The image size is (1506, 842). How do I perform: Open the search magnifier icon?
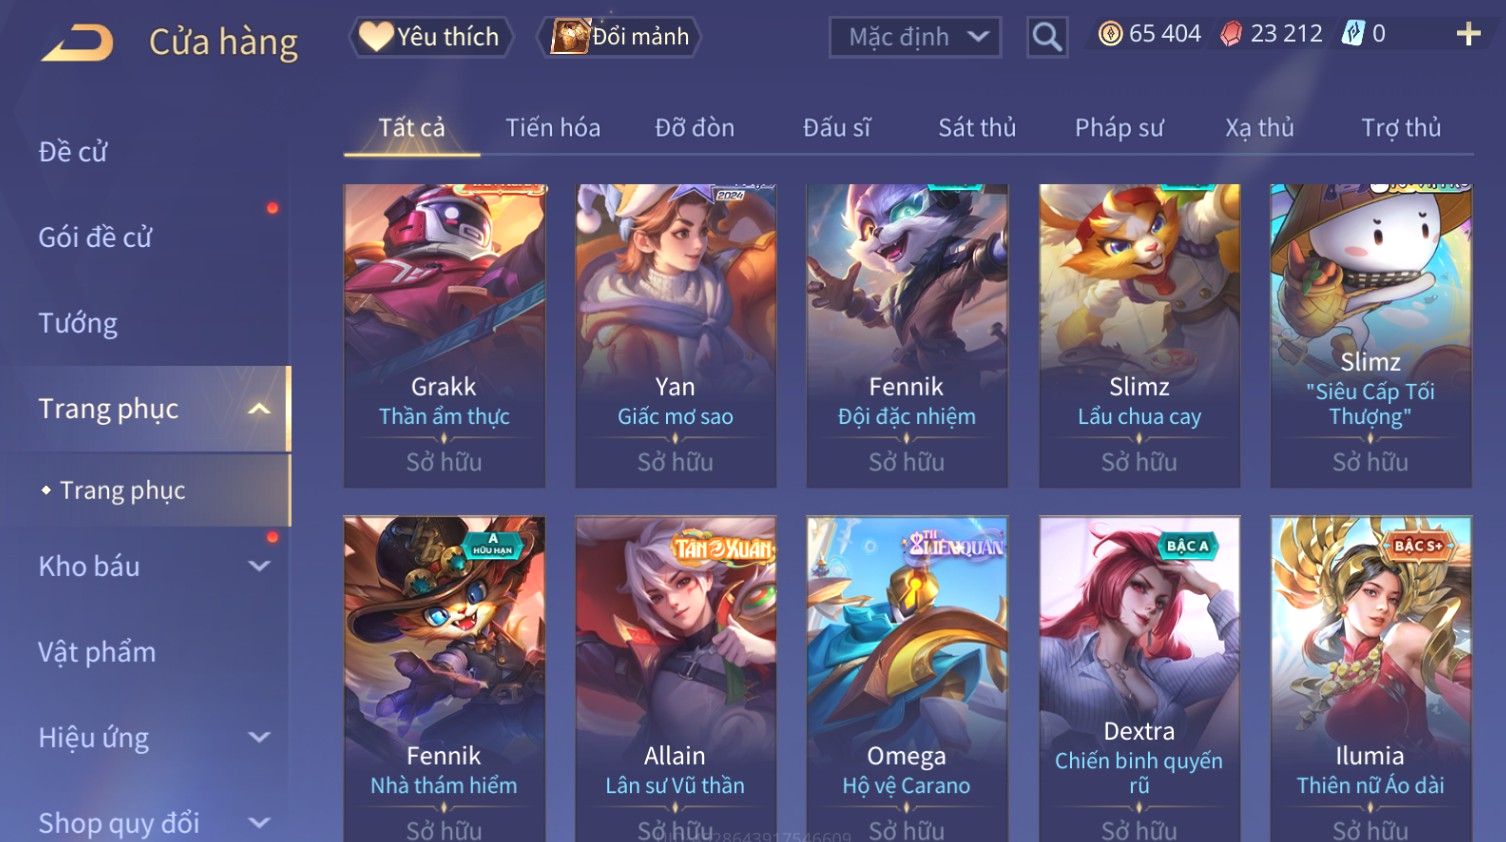tap(1047, 37)
